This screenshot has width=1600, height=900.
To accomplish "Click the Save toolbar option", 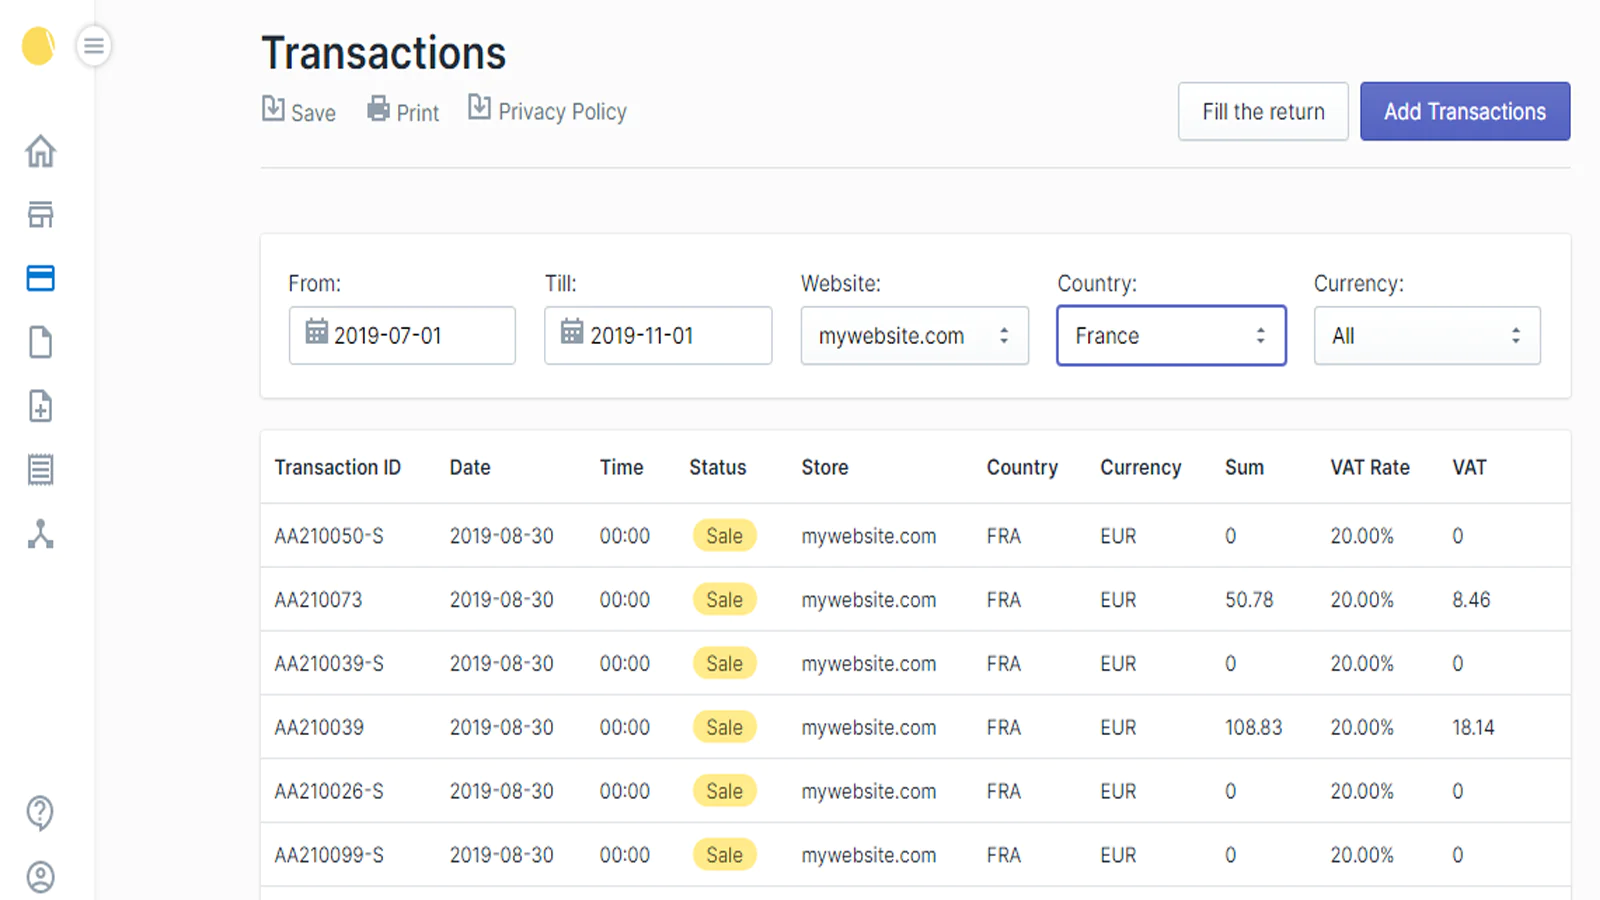I will tap(299, 111).
